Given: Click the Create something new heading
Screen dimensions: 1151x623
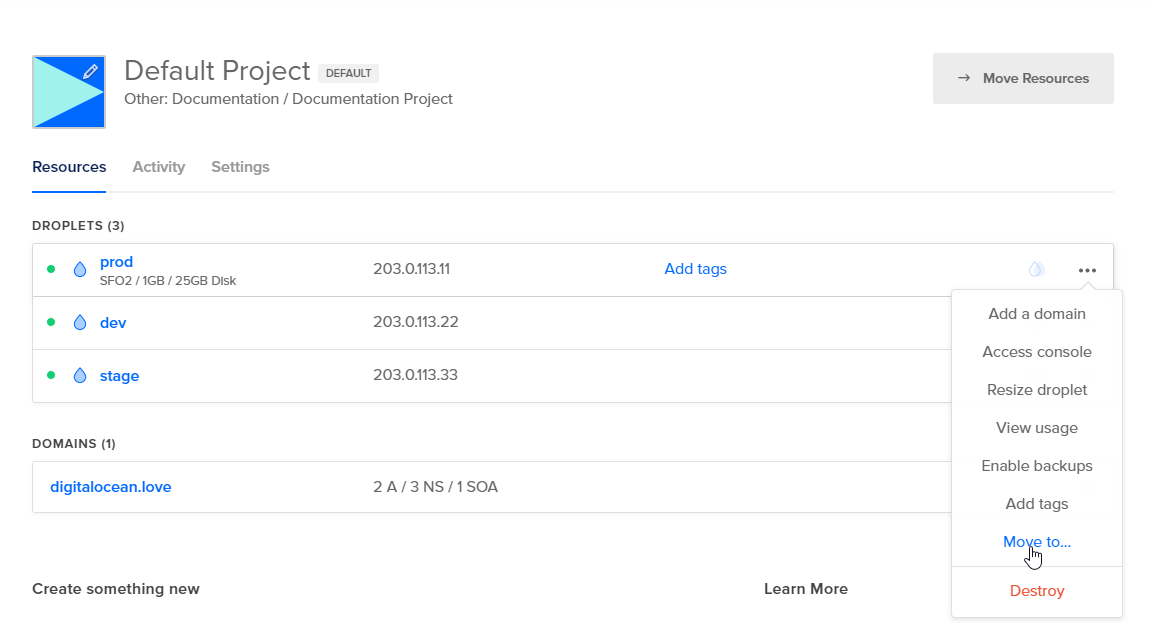Looking at the screenshot, I should [116, 589].
